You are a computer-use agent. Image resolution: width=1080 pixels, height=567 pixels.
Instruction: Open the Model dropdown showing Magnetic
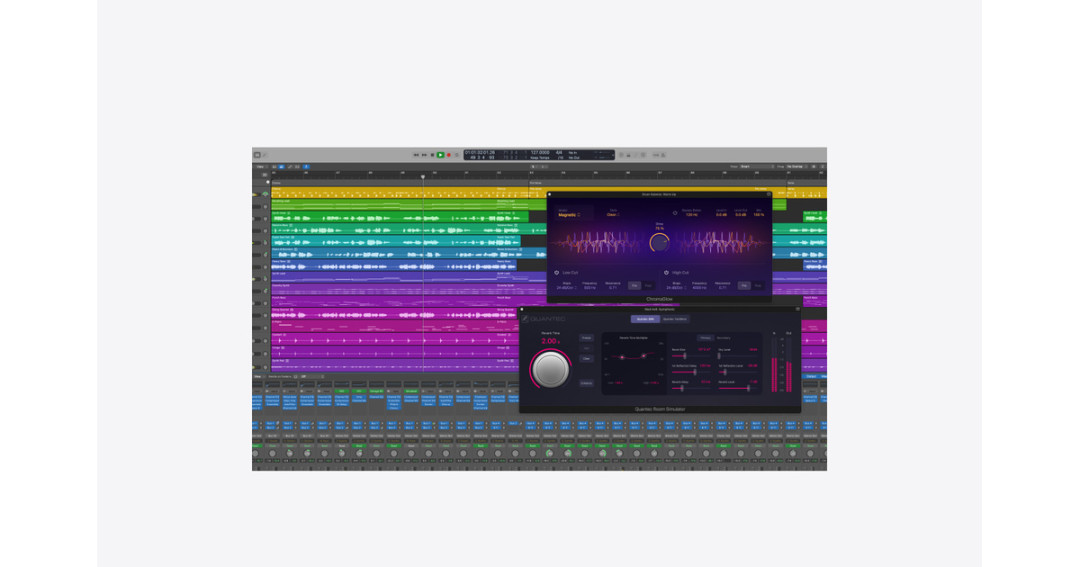[x=570, y=215]
